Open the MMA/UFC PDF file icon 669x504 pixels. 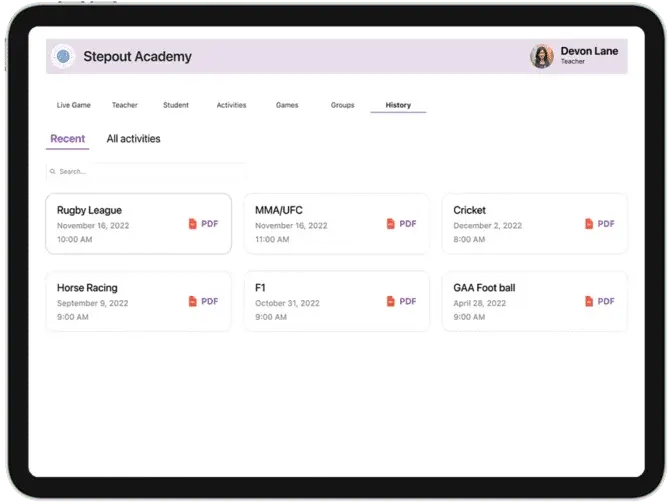tap(391, 224)
